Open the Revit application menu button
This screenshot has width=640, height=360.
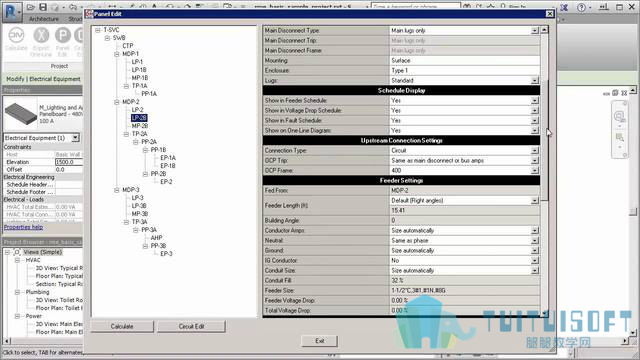coord(12,11)
